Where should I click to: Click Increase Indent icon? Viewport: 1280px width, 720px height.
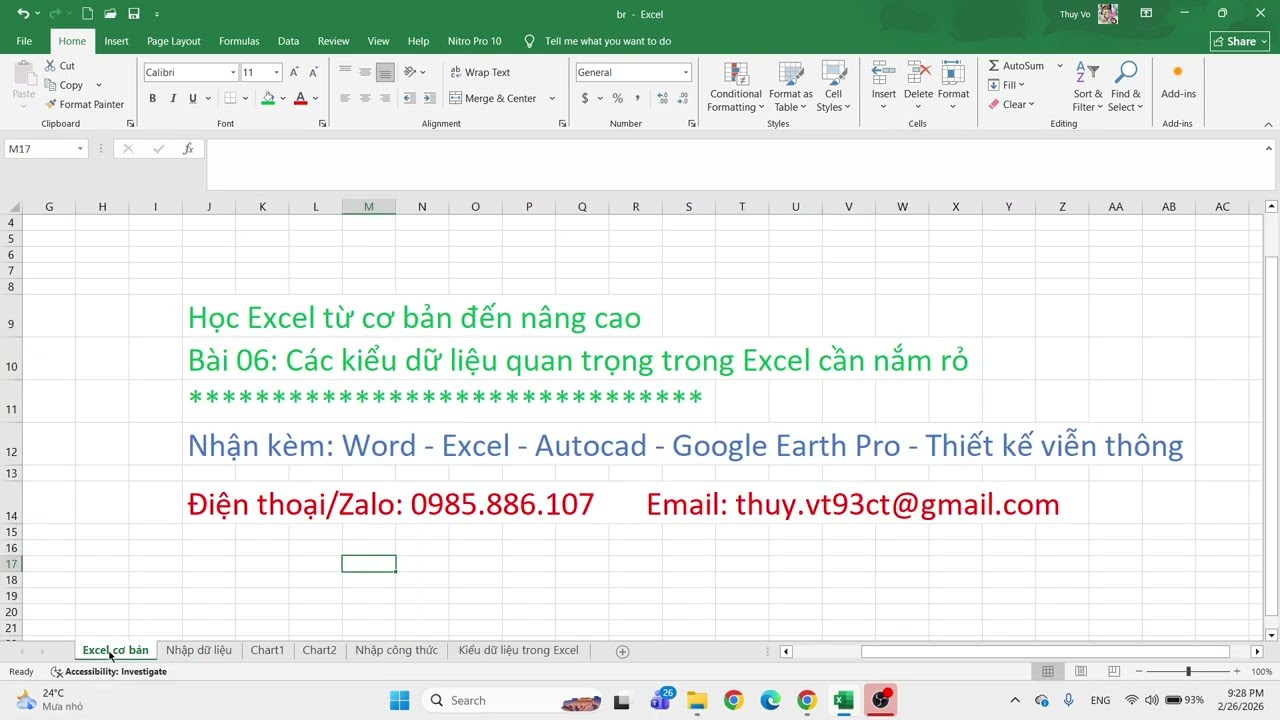(430, 98)
